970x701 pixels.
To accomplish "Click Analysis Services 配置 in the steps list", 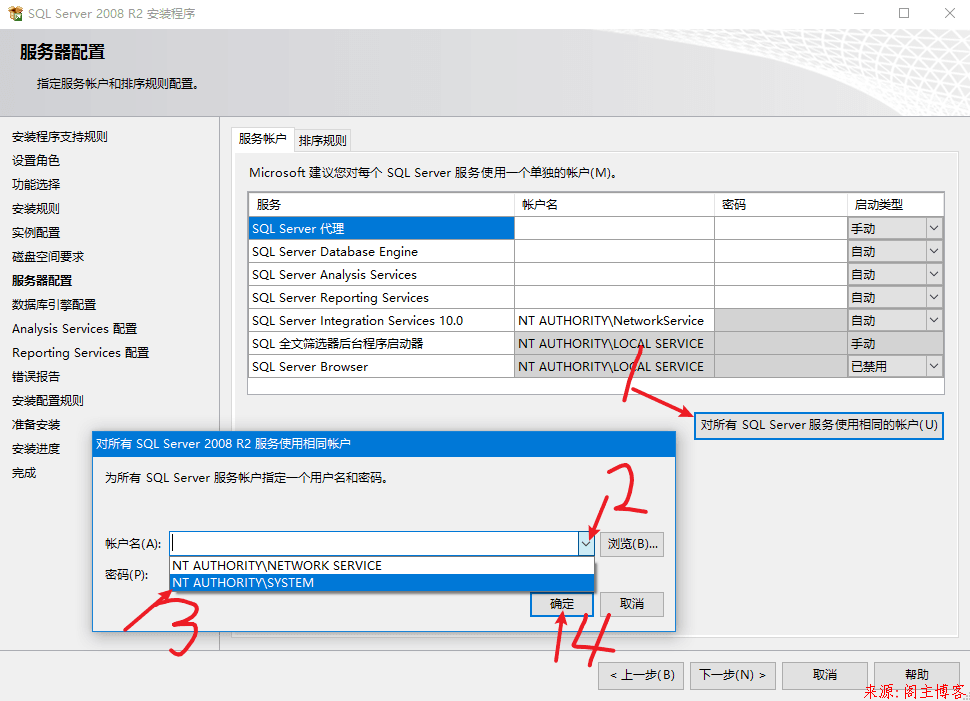I will [x=74, y=329].
